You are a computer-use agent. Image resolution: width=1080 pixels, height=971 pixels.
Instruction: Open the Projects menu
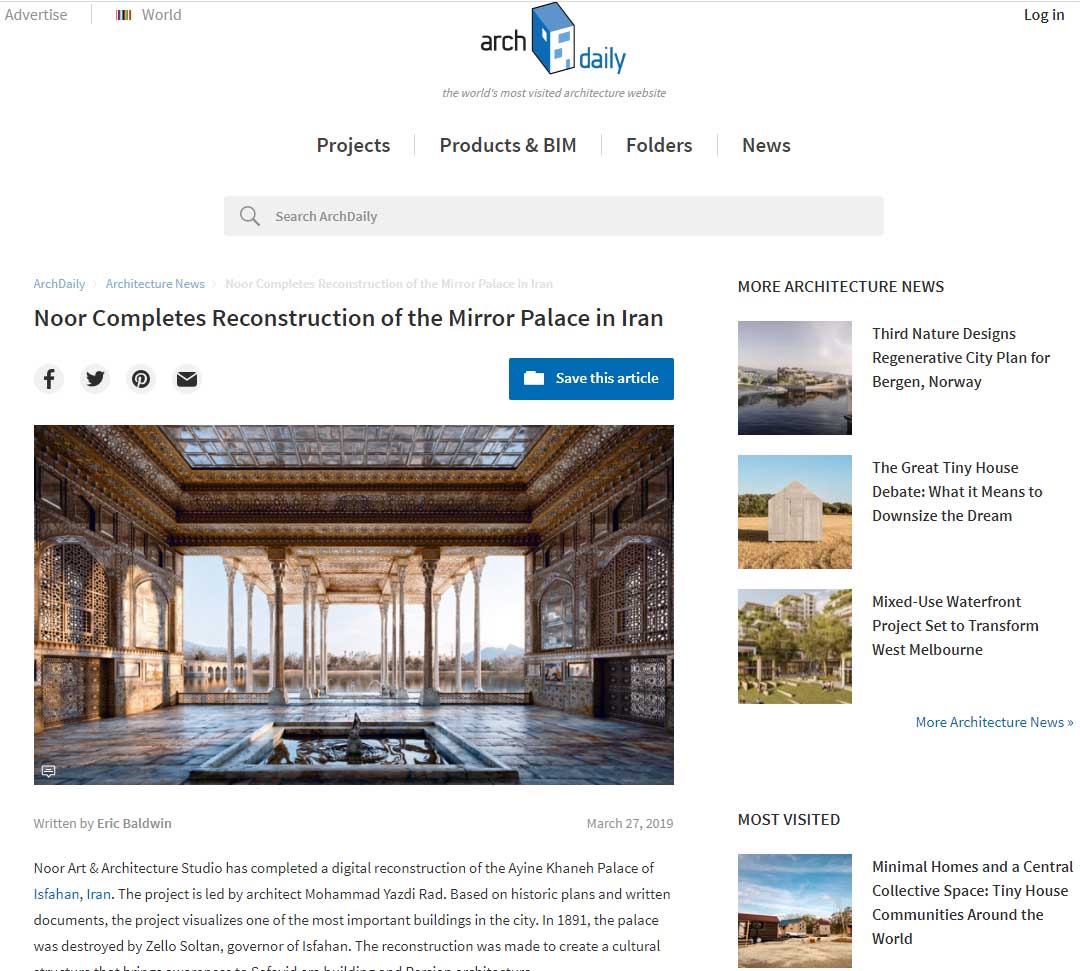[x=353, y=145]
